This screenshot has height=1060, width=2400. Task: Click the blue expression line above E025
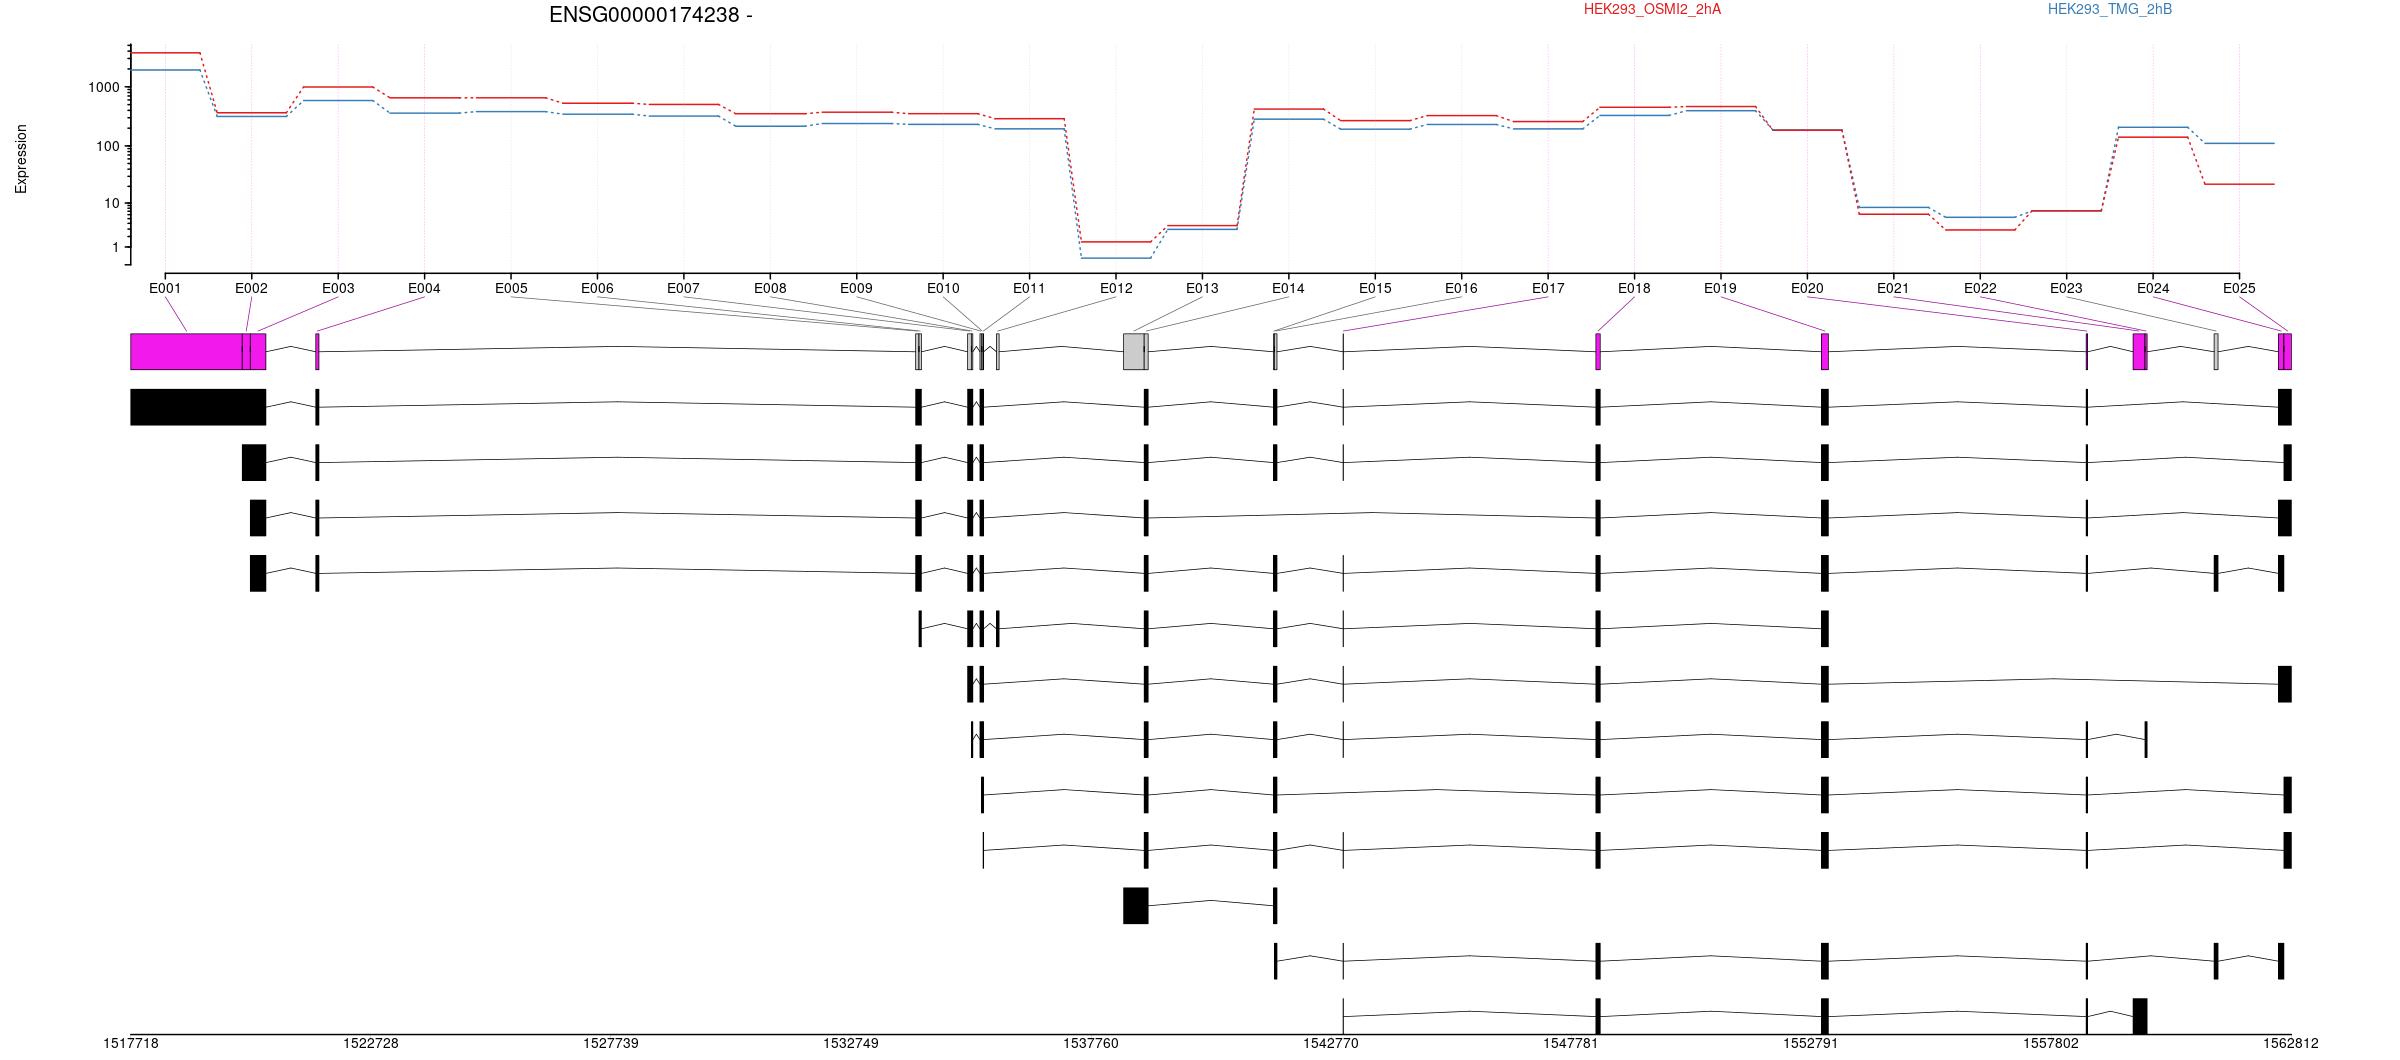pos(2239,143)
